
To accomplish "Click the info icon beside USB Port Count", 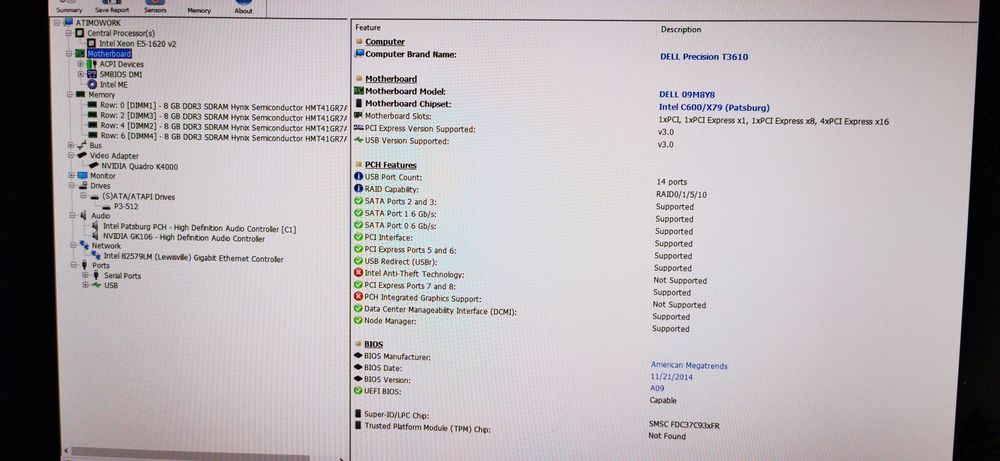I will (x=358, y=177).
